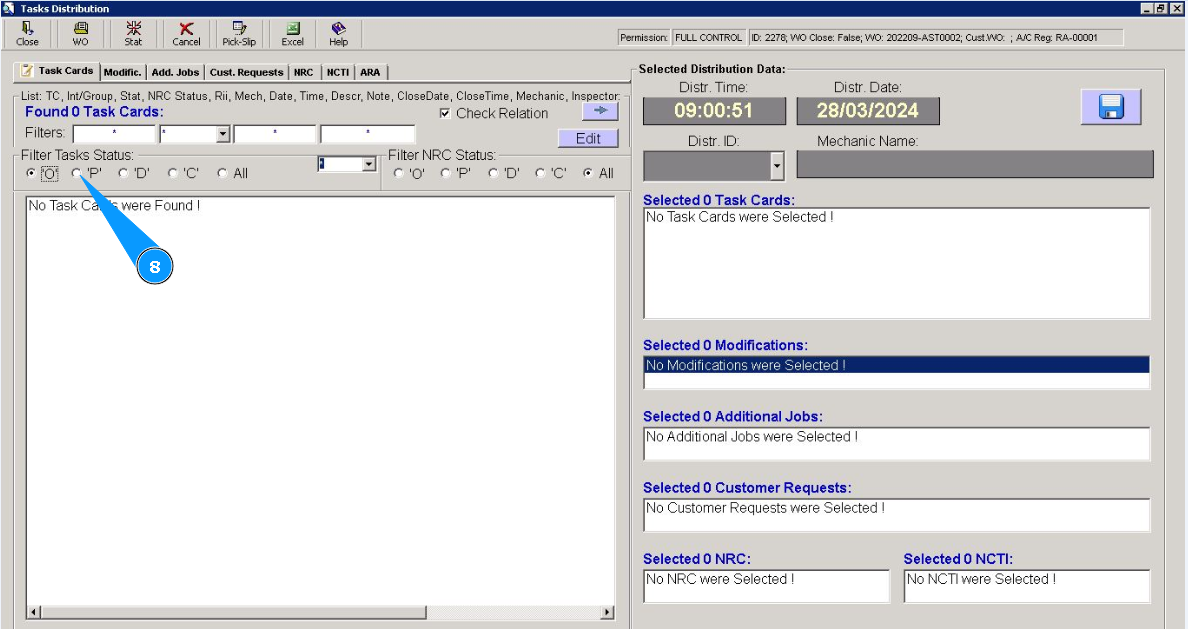The width and height of the screenshot is (1188, 629).
Task: Click 'No NRC were Selected !' text
Action: tap(720, 579)
